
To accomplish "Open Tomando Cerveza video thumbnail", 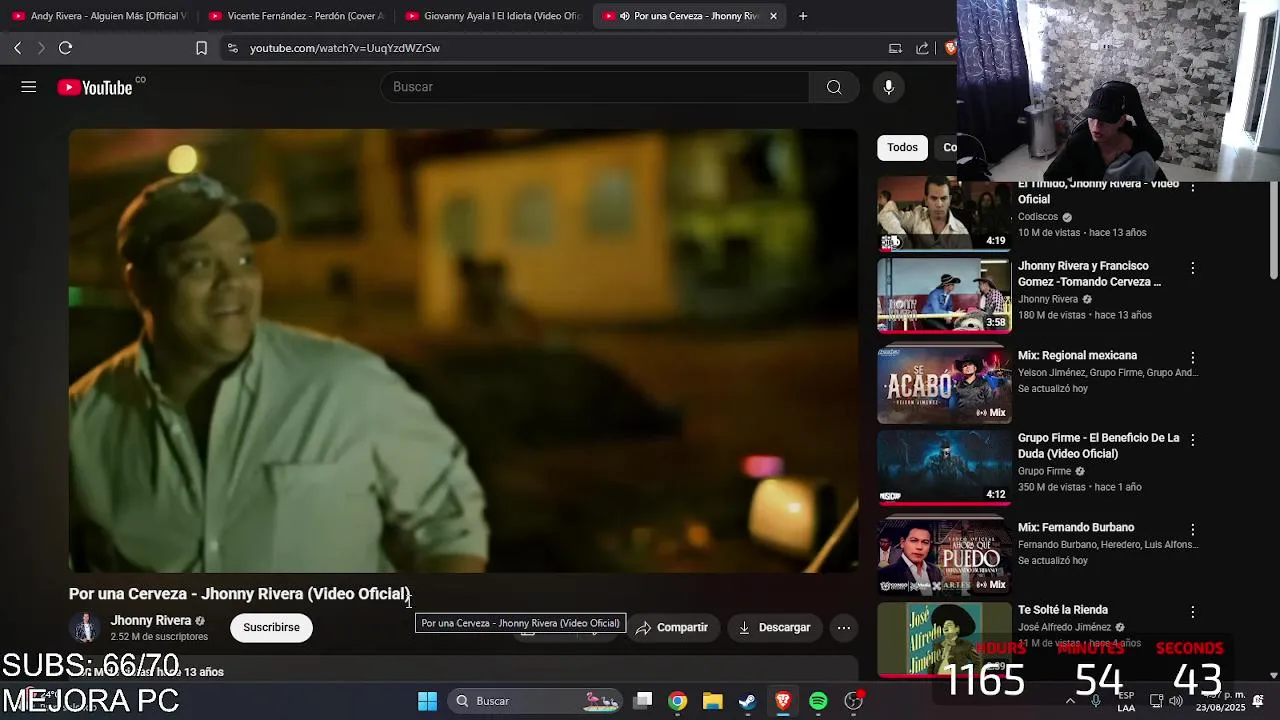I will pyautogui.click(x=944, y=296).
